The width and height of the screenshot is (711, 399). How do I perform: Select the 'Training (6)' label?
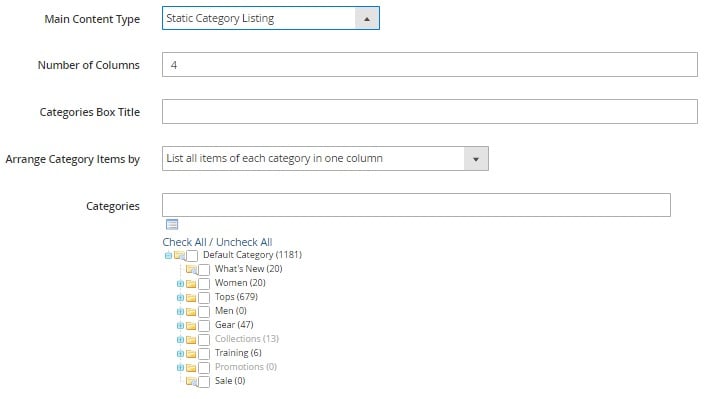click(x=238, y=353)
